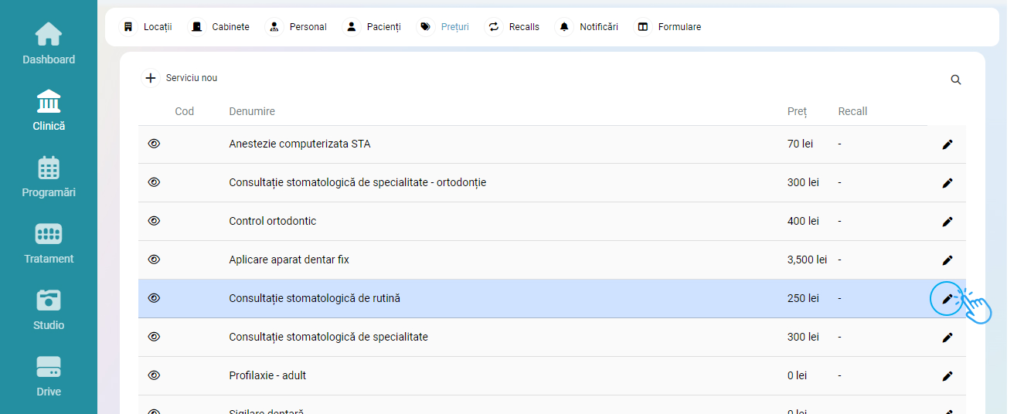Select the Consultație stomatologică de specialitate row
This screenshot has height=414, width=1024.
(328, 337)
